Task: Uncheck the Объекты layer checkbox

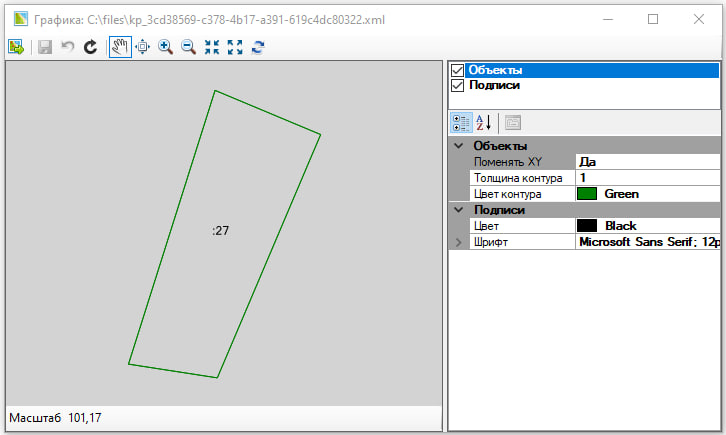Action: point(457,70)
